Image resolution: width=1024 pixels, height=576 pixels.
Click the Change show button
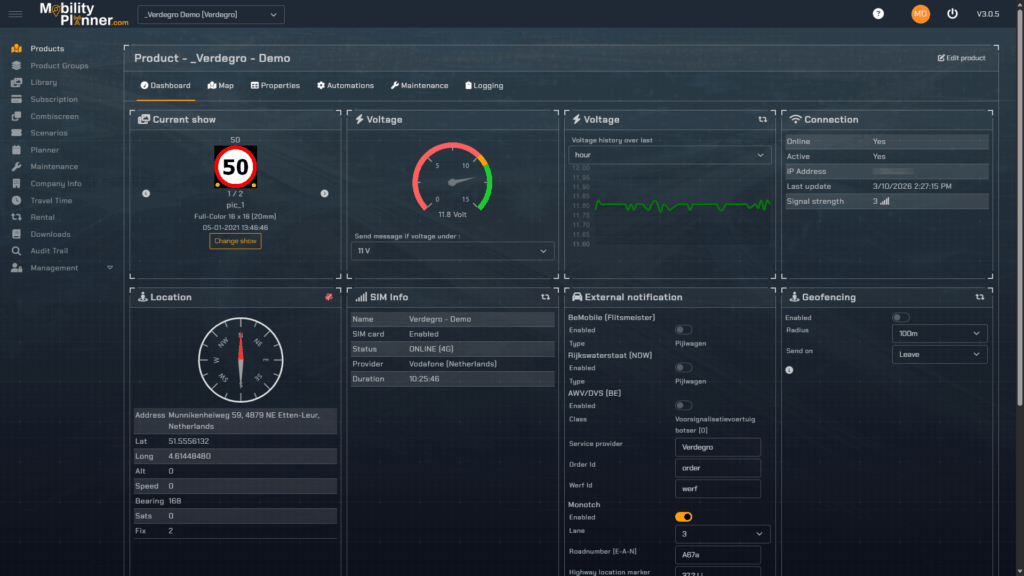point(235,241)
